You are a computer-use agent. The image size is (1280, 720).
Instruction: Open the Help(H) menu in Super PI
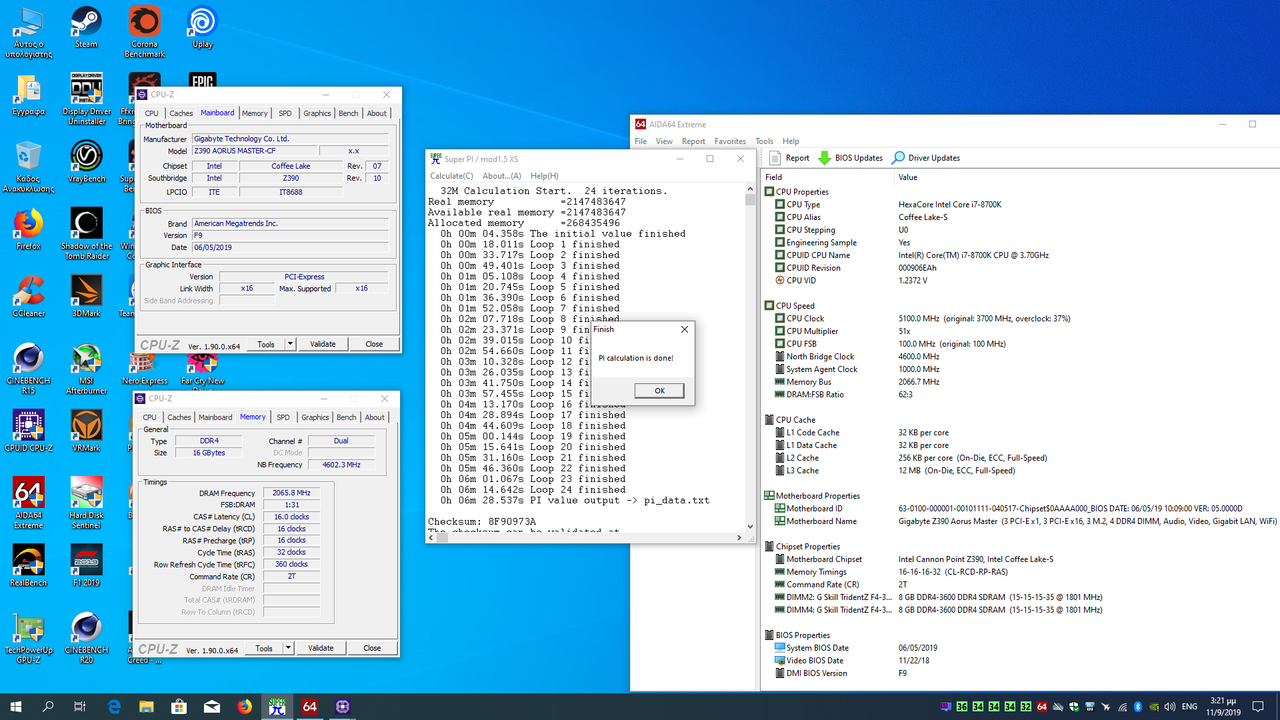(x=544, y=176)
